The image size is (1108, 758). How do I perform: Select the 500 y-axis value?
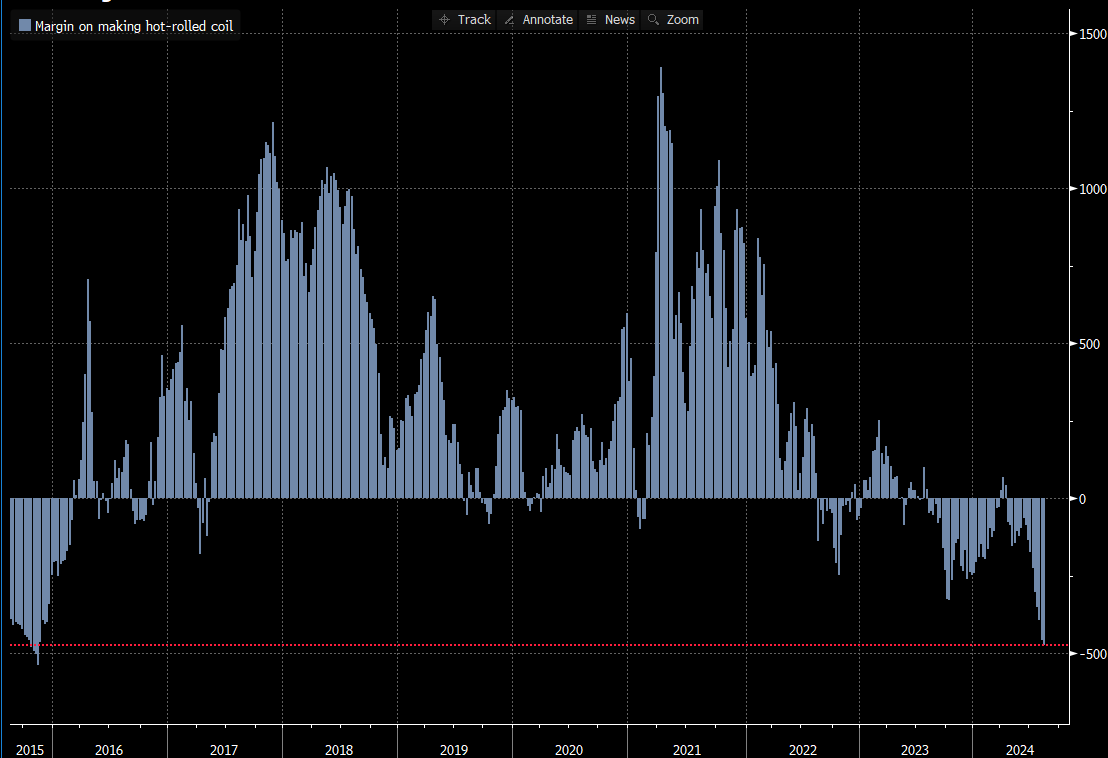[1090, 344]
